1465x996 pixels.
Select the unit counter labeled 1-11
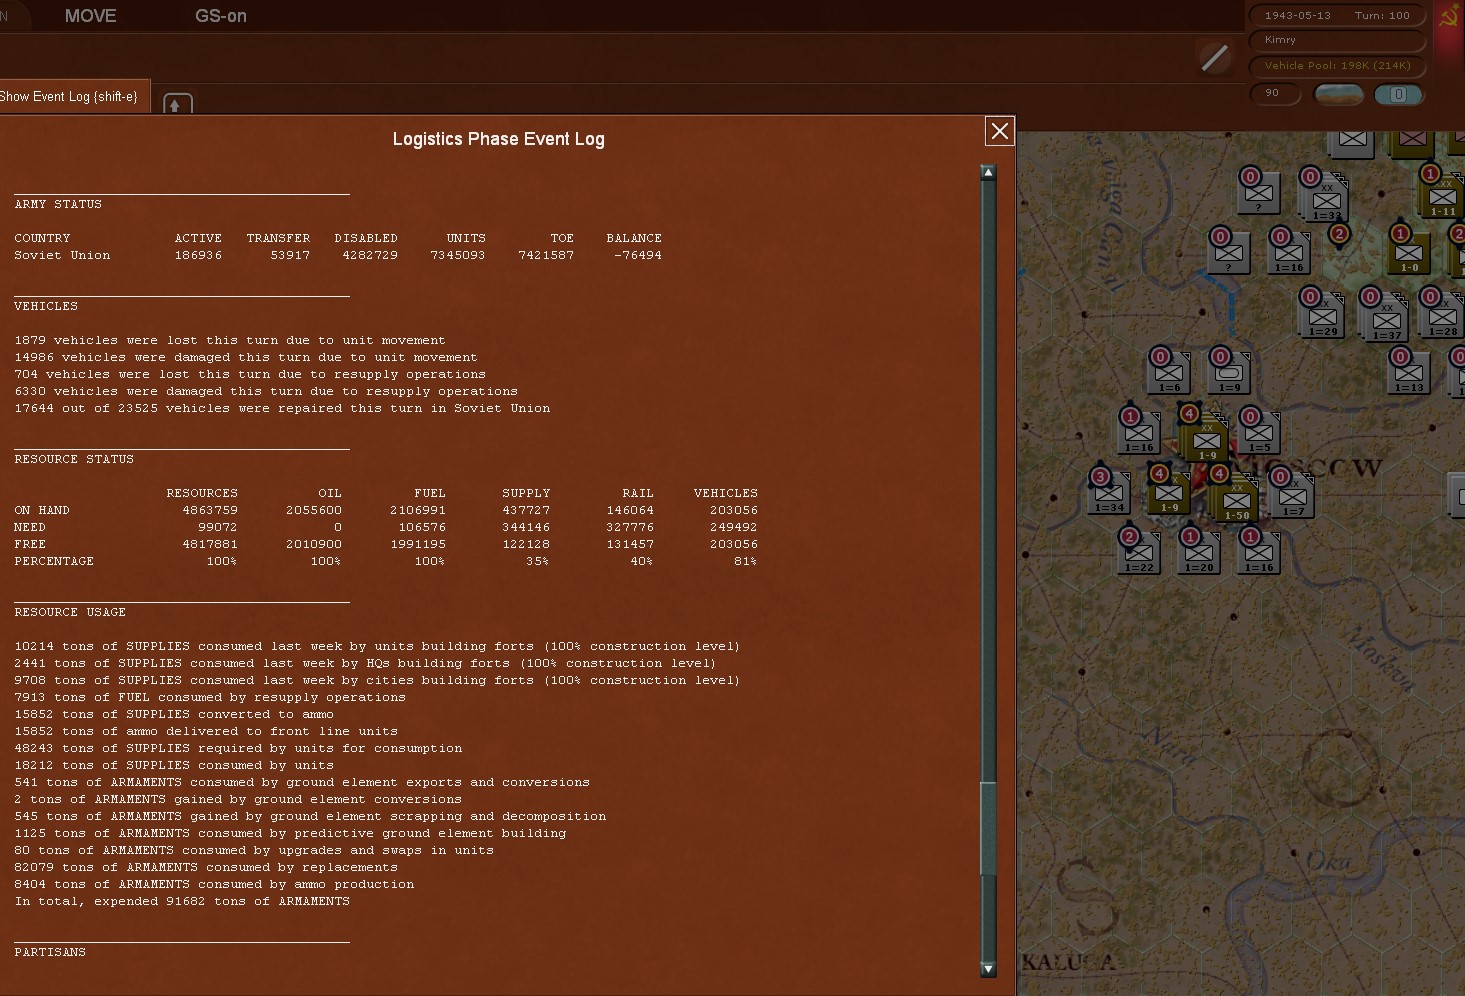(x=1442, y=195)
